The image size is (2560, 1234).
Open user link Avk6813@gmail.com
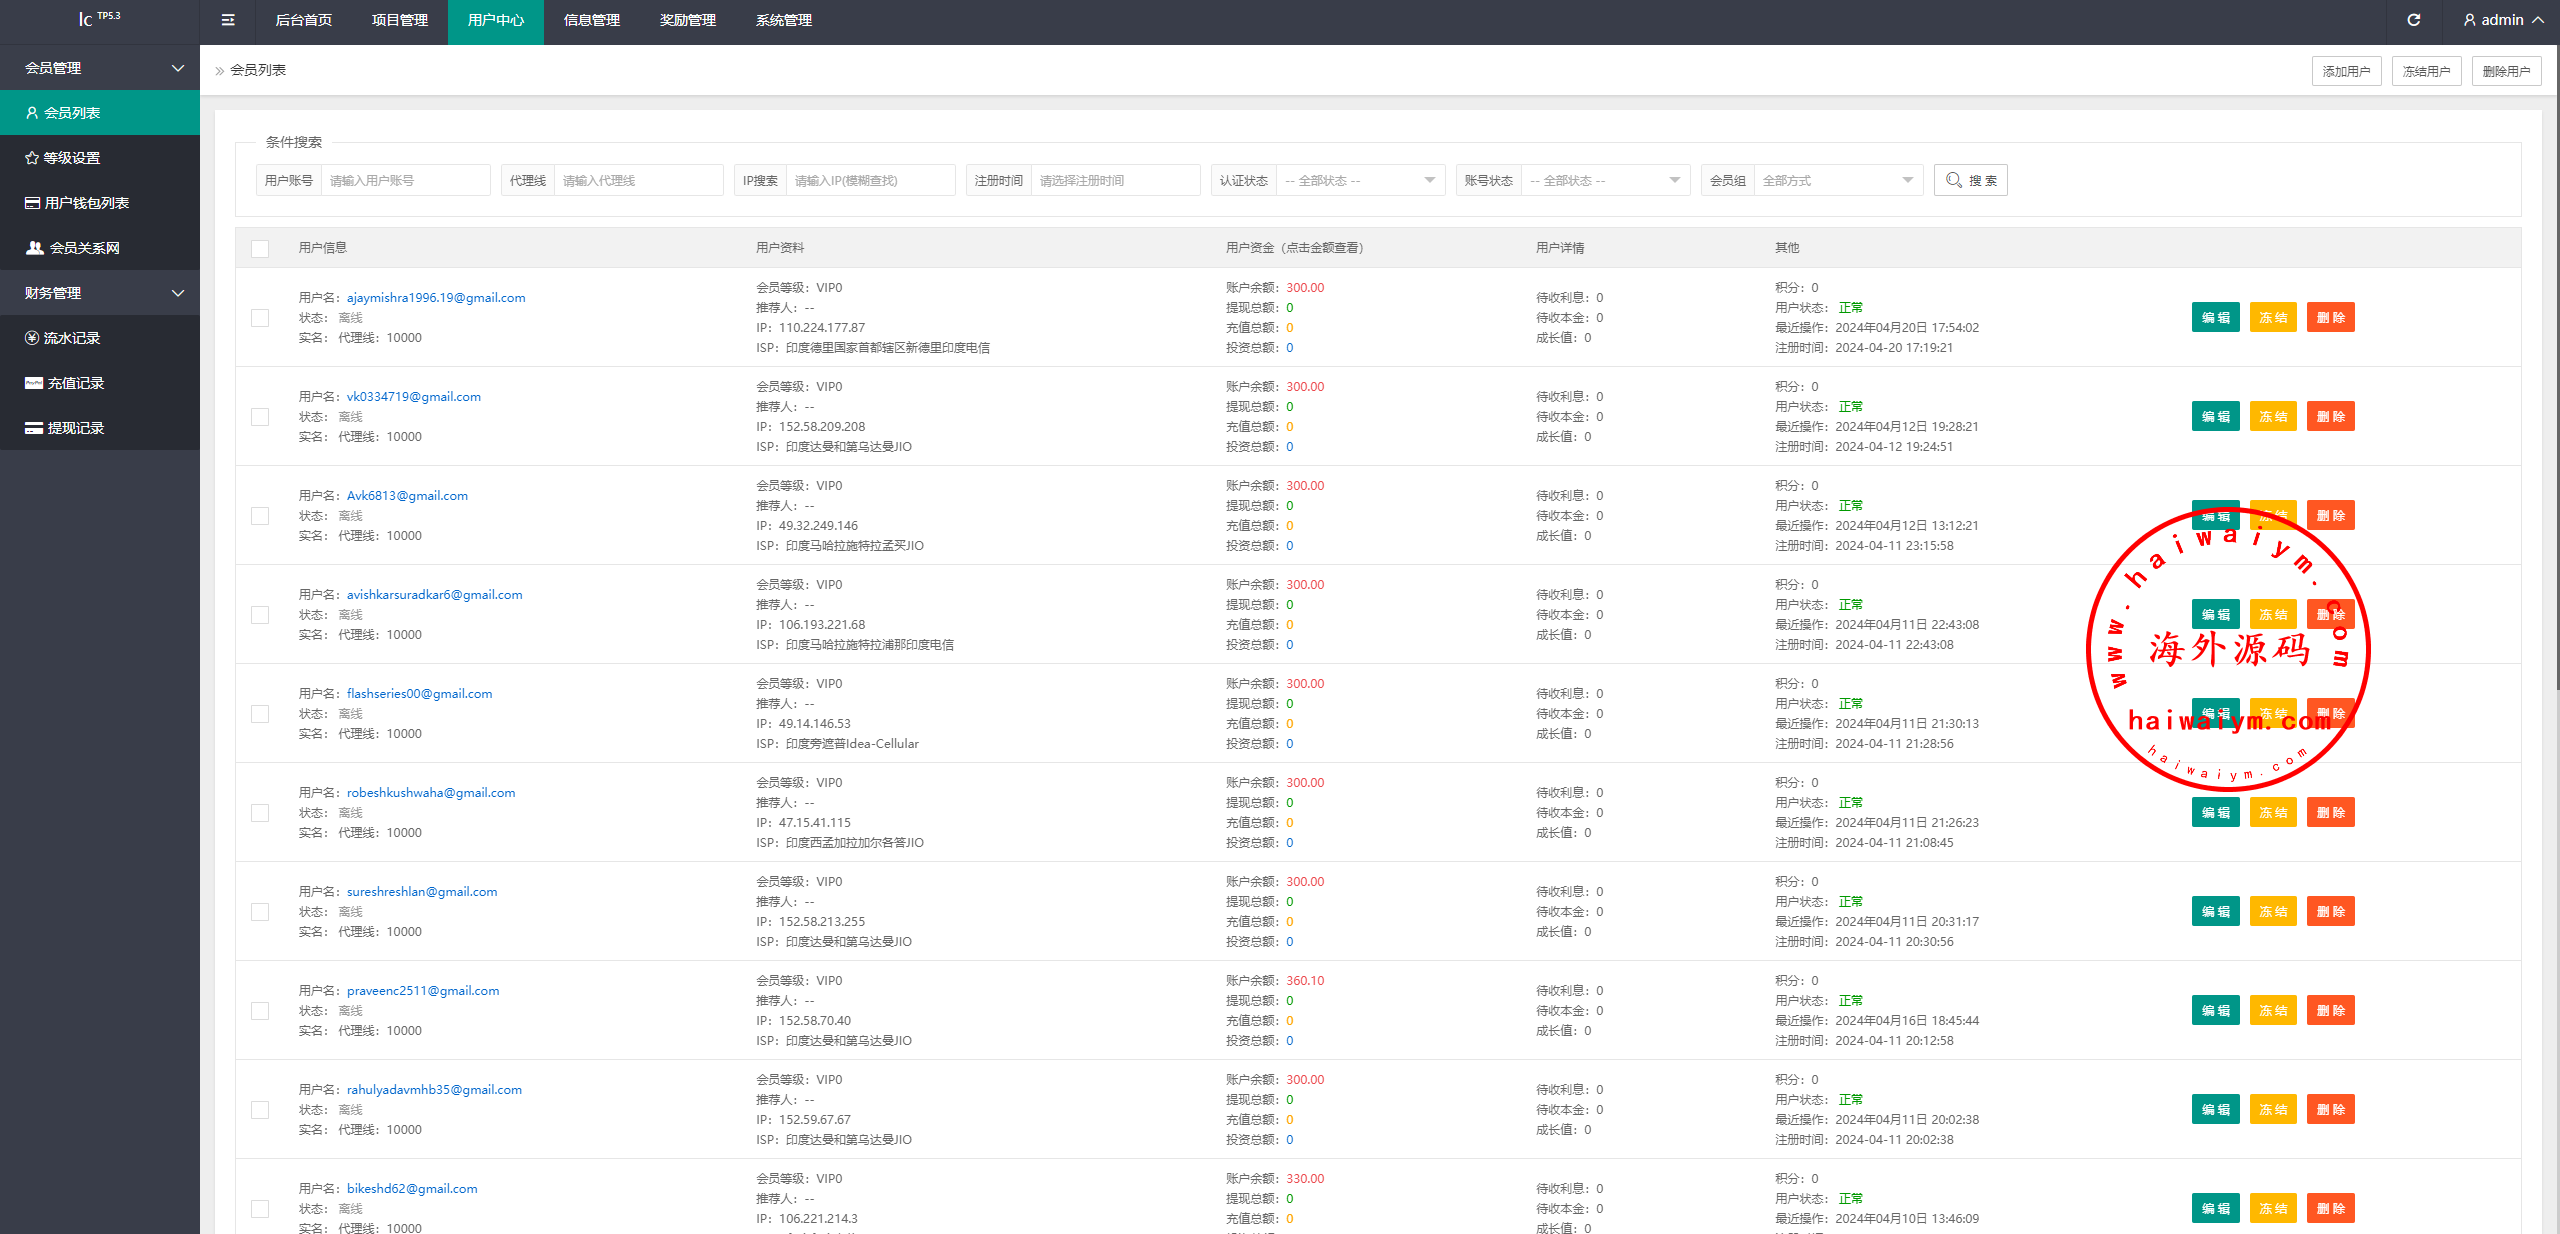407,496
